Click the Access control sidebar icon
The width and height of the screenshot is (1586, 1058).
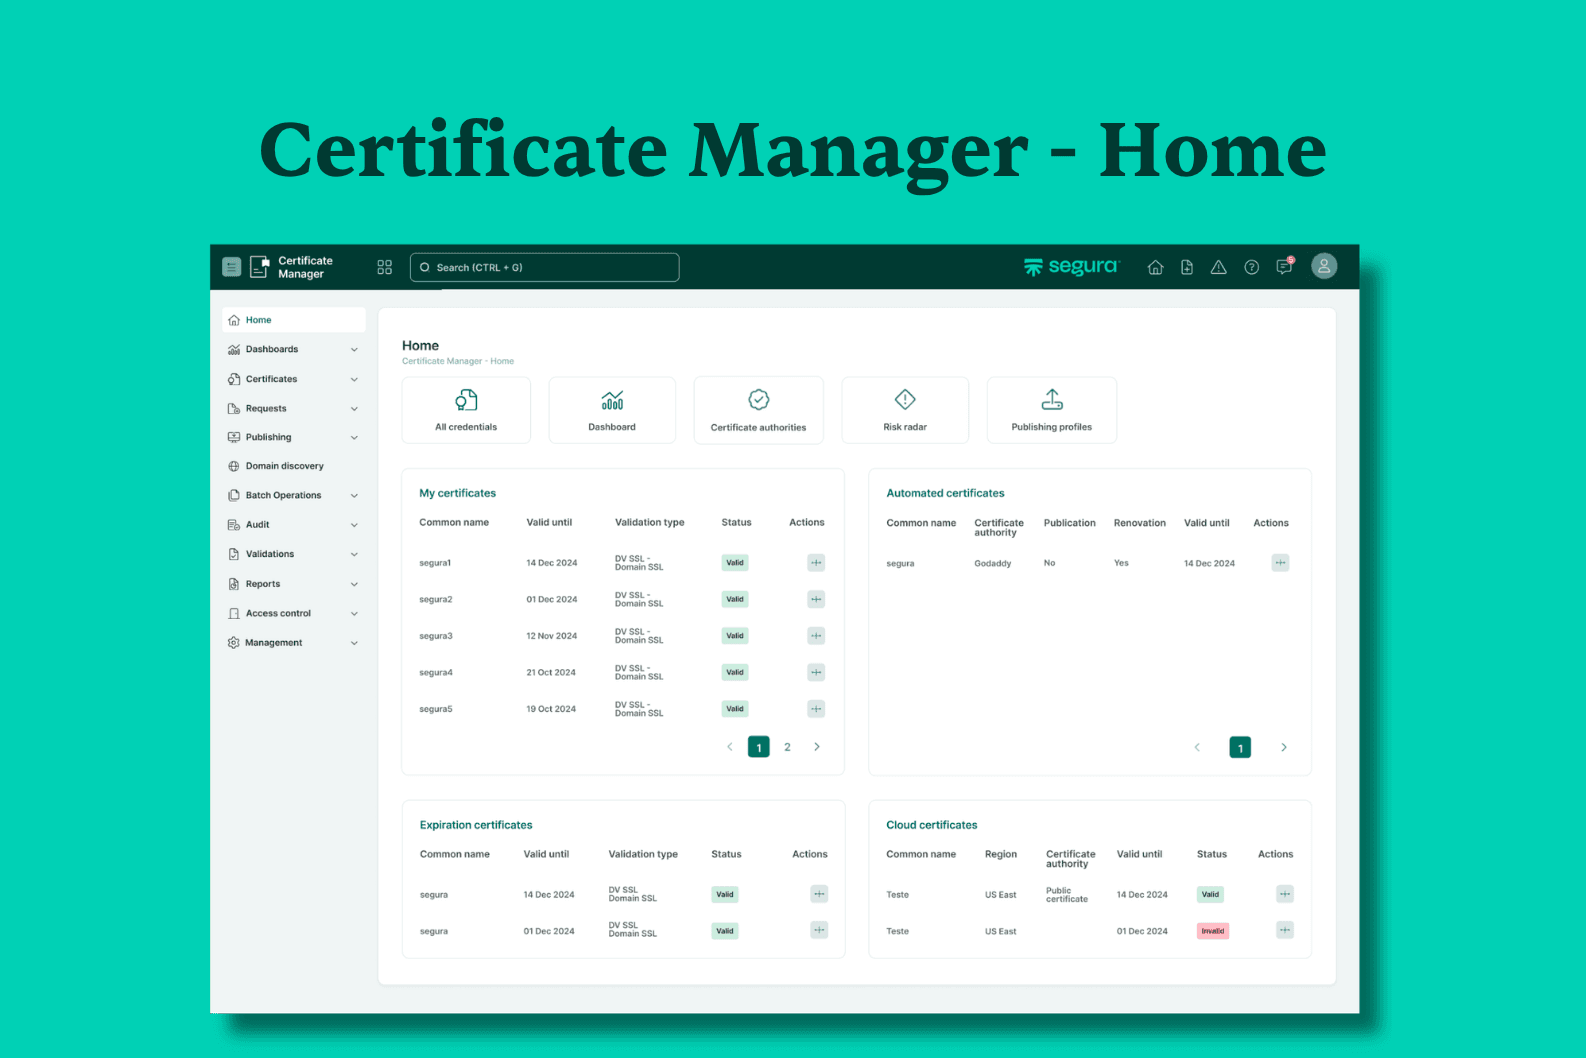pos(234,613)
